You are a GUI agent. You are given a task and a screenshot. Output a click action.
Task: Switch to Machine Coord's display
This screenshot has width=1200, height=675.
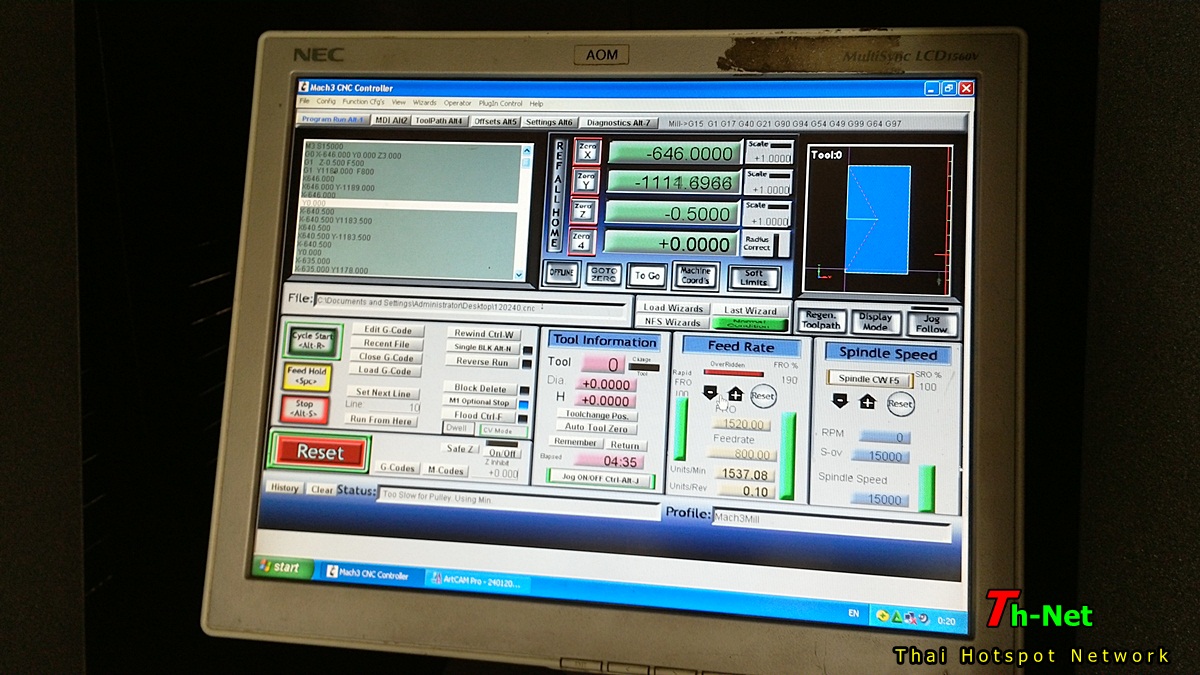point(695,276)
